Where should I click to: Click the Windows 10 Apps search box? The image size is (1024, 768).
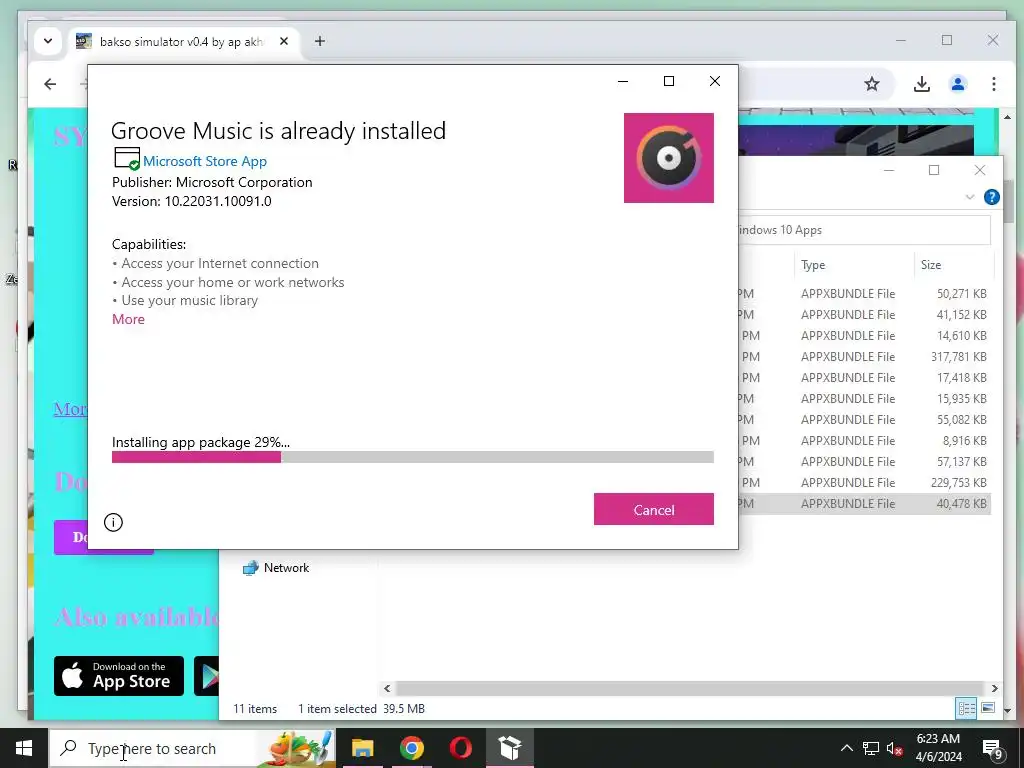(x=863, y=230)
